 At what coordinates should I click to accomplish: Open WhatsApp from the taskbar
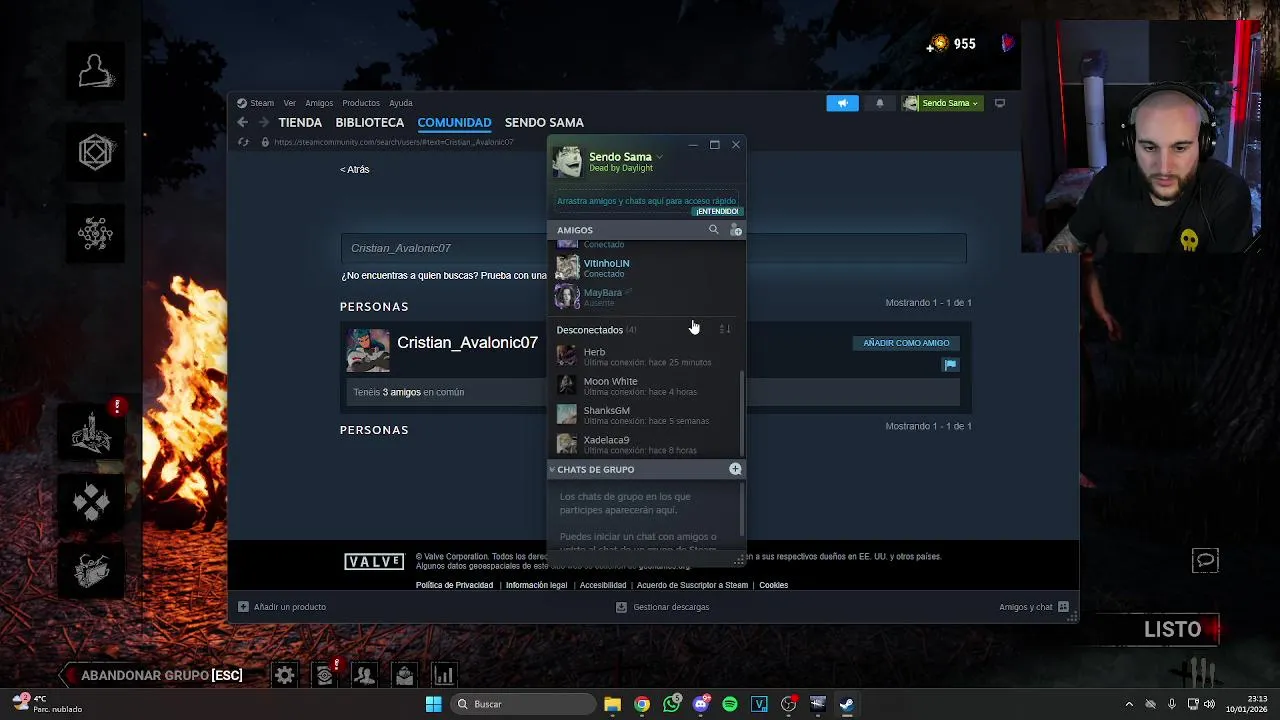[x=671, y=704]
